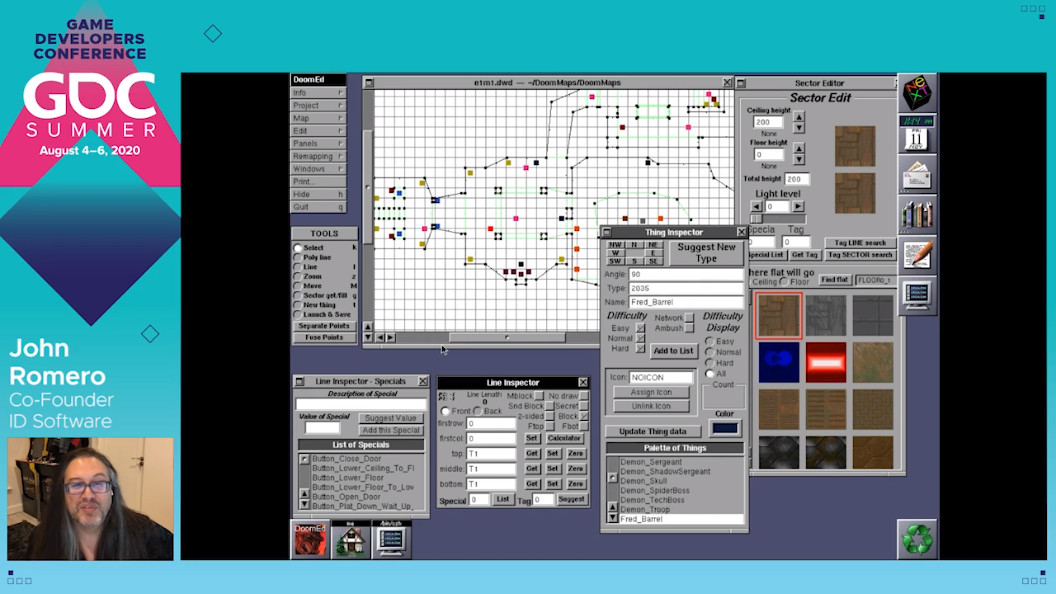Viewport: 1056px width, 594px height.
Task: Click Zero button for top texture
Action: click(575, 454)
